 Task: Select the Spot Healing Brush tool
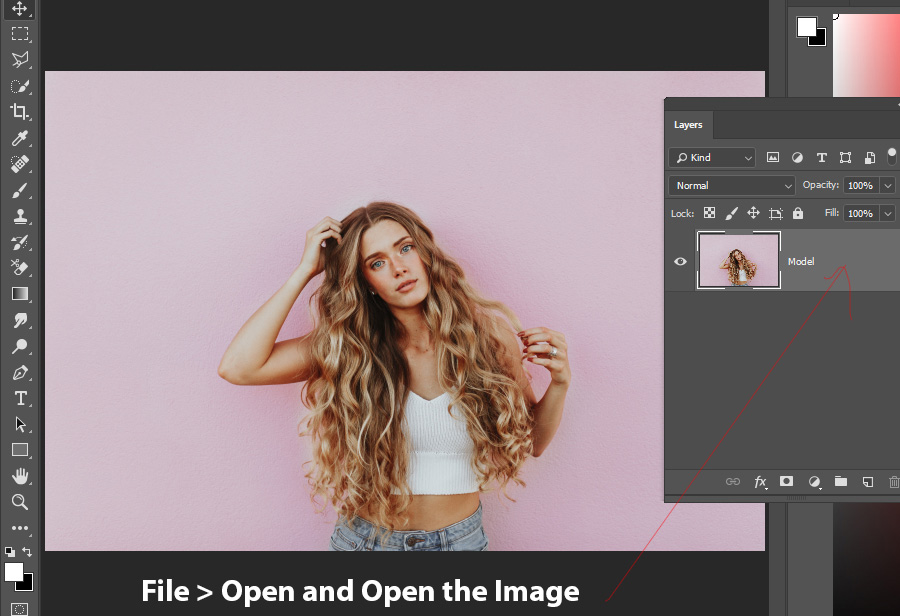(20, 164)
